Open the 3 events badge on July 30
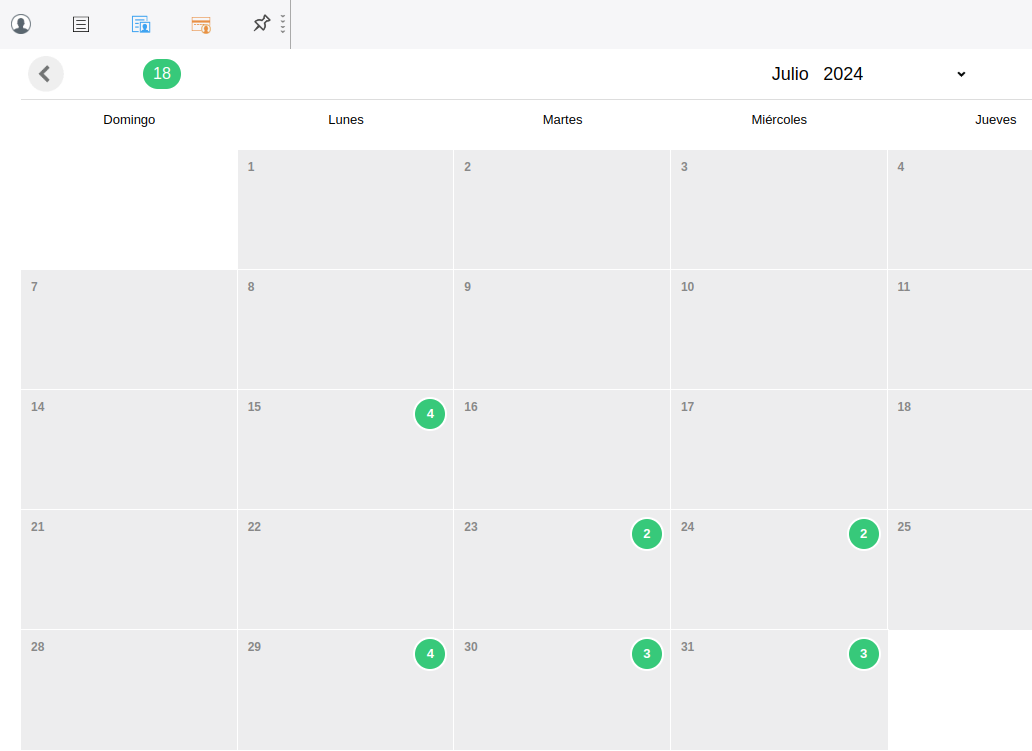The height and width of the screenshot is (751, 1032). (647, 654)
